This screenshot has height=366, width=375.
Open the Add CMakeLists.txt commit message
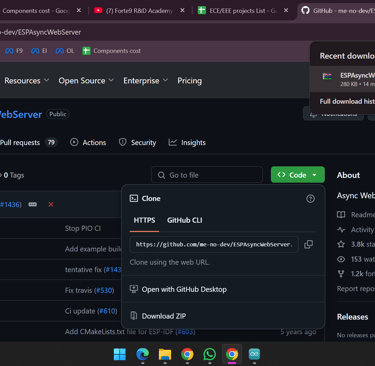click(x=120, y=332)
